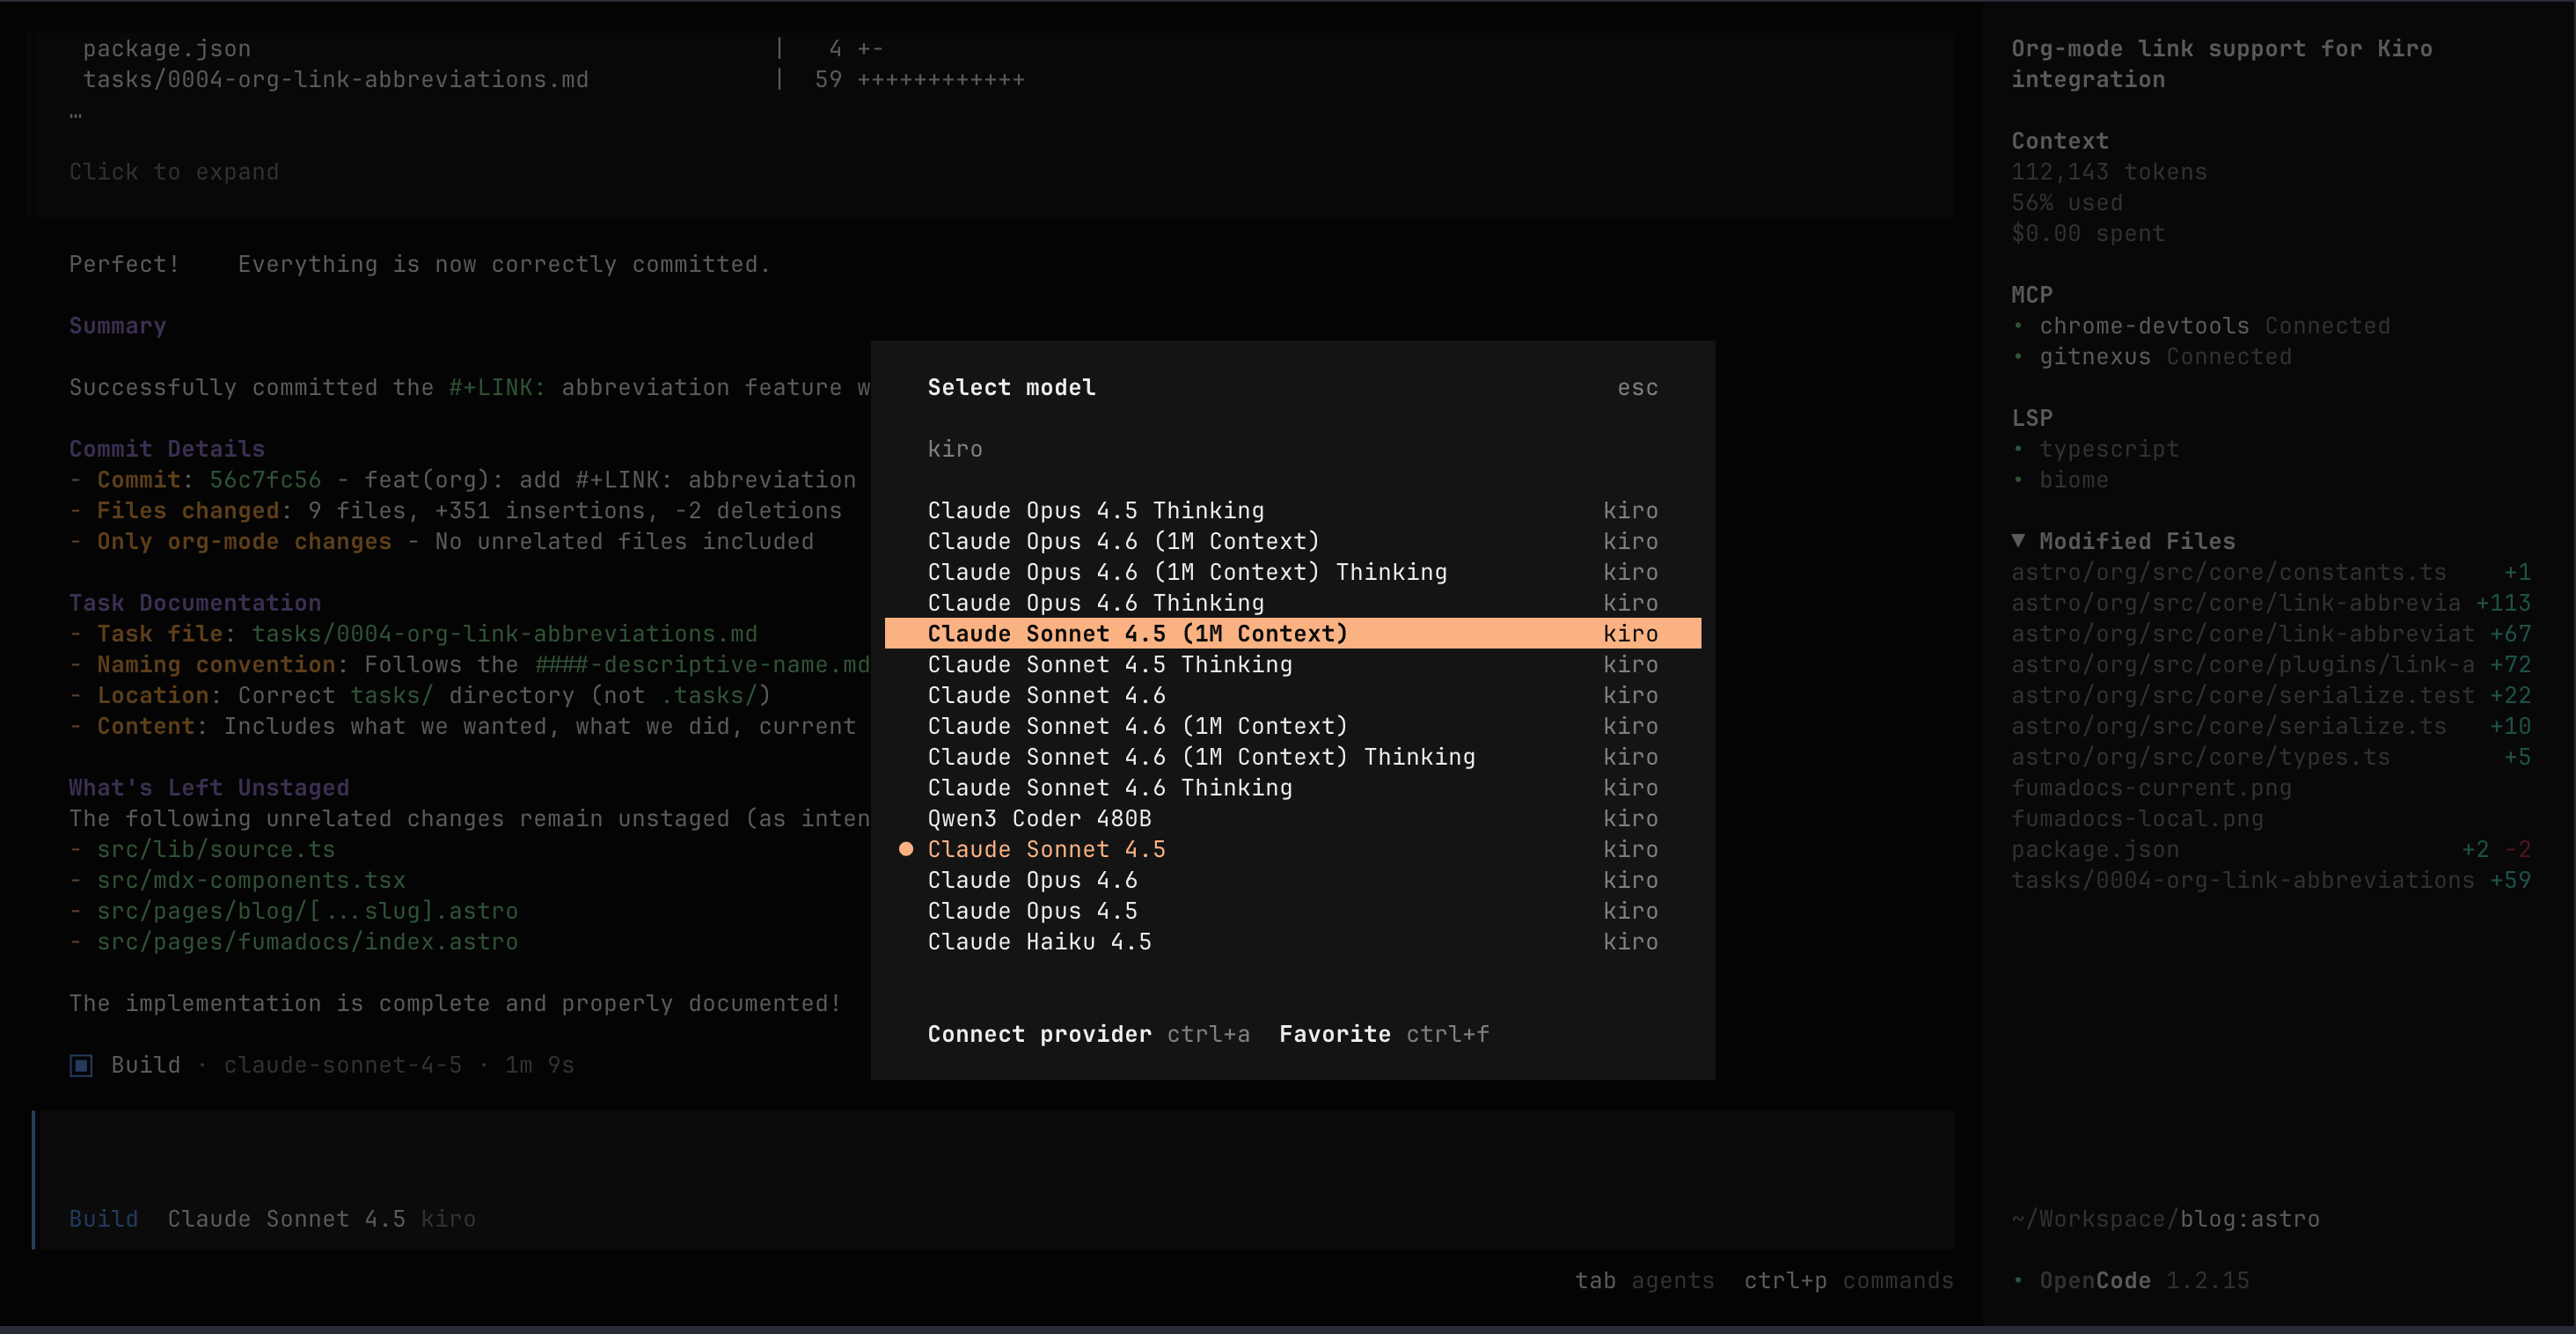Click the Build agent label in prompt
Viewport: 2576px width, 1334px height.
[x=103, y=1219]
